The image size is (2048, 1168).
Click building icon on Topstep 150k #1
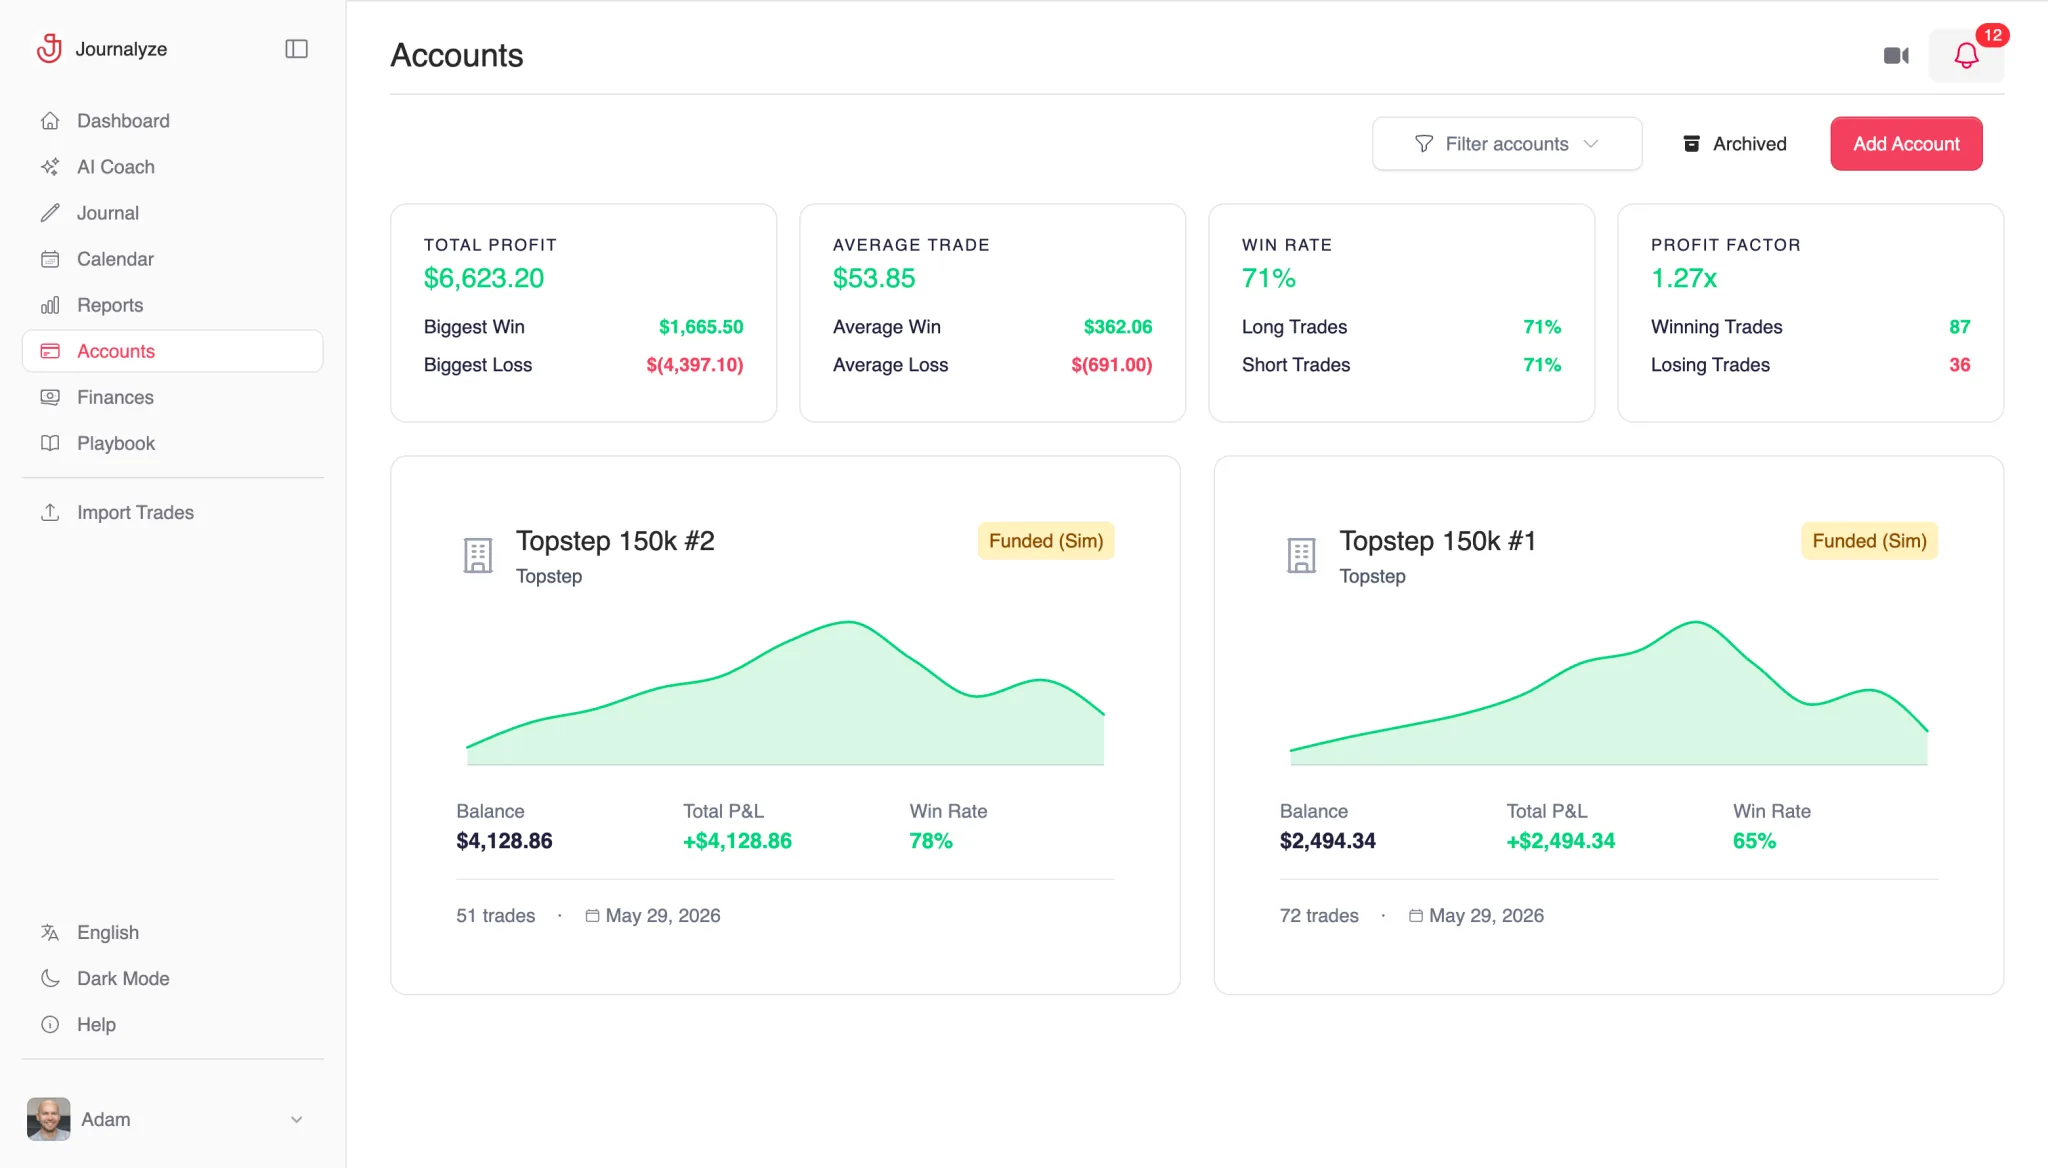coord(1301,555)
